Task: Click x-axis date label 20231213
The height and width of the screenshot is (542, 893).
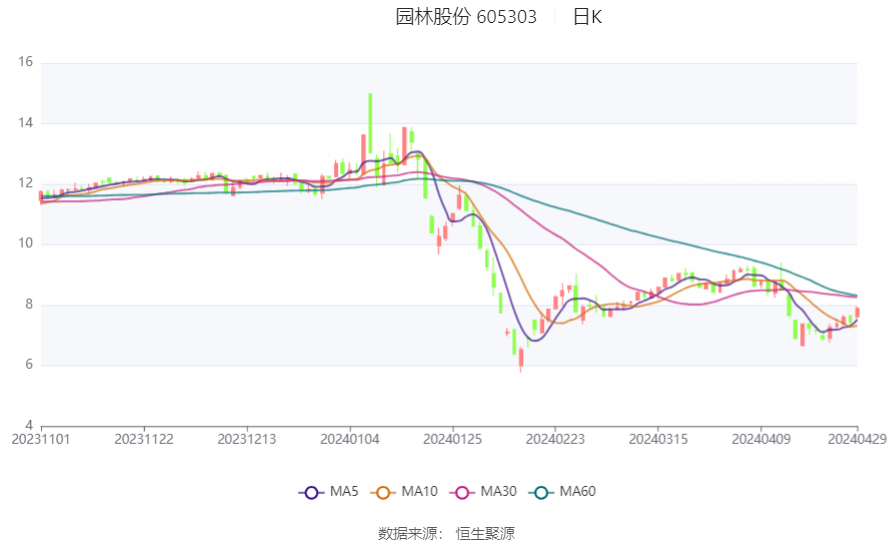Action: [247, 440]
